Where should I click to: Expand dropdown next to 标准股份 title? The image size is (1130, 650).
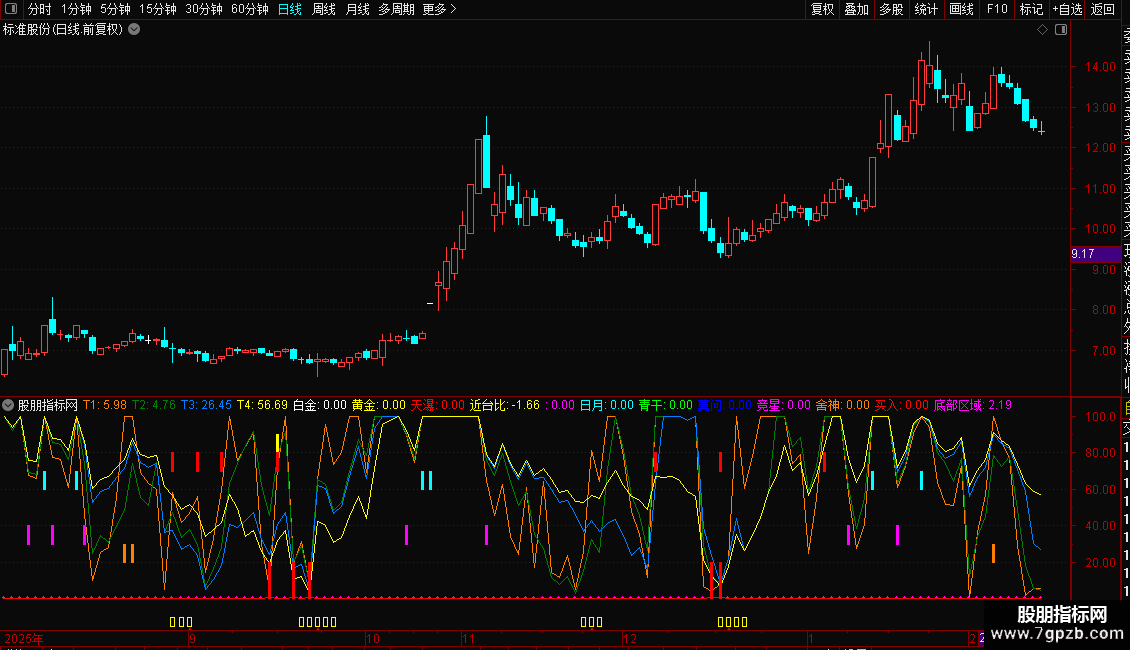point(134,30)
